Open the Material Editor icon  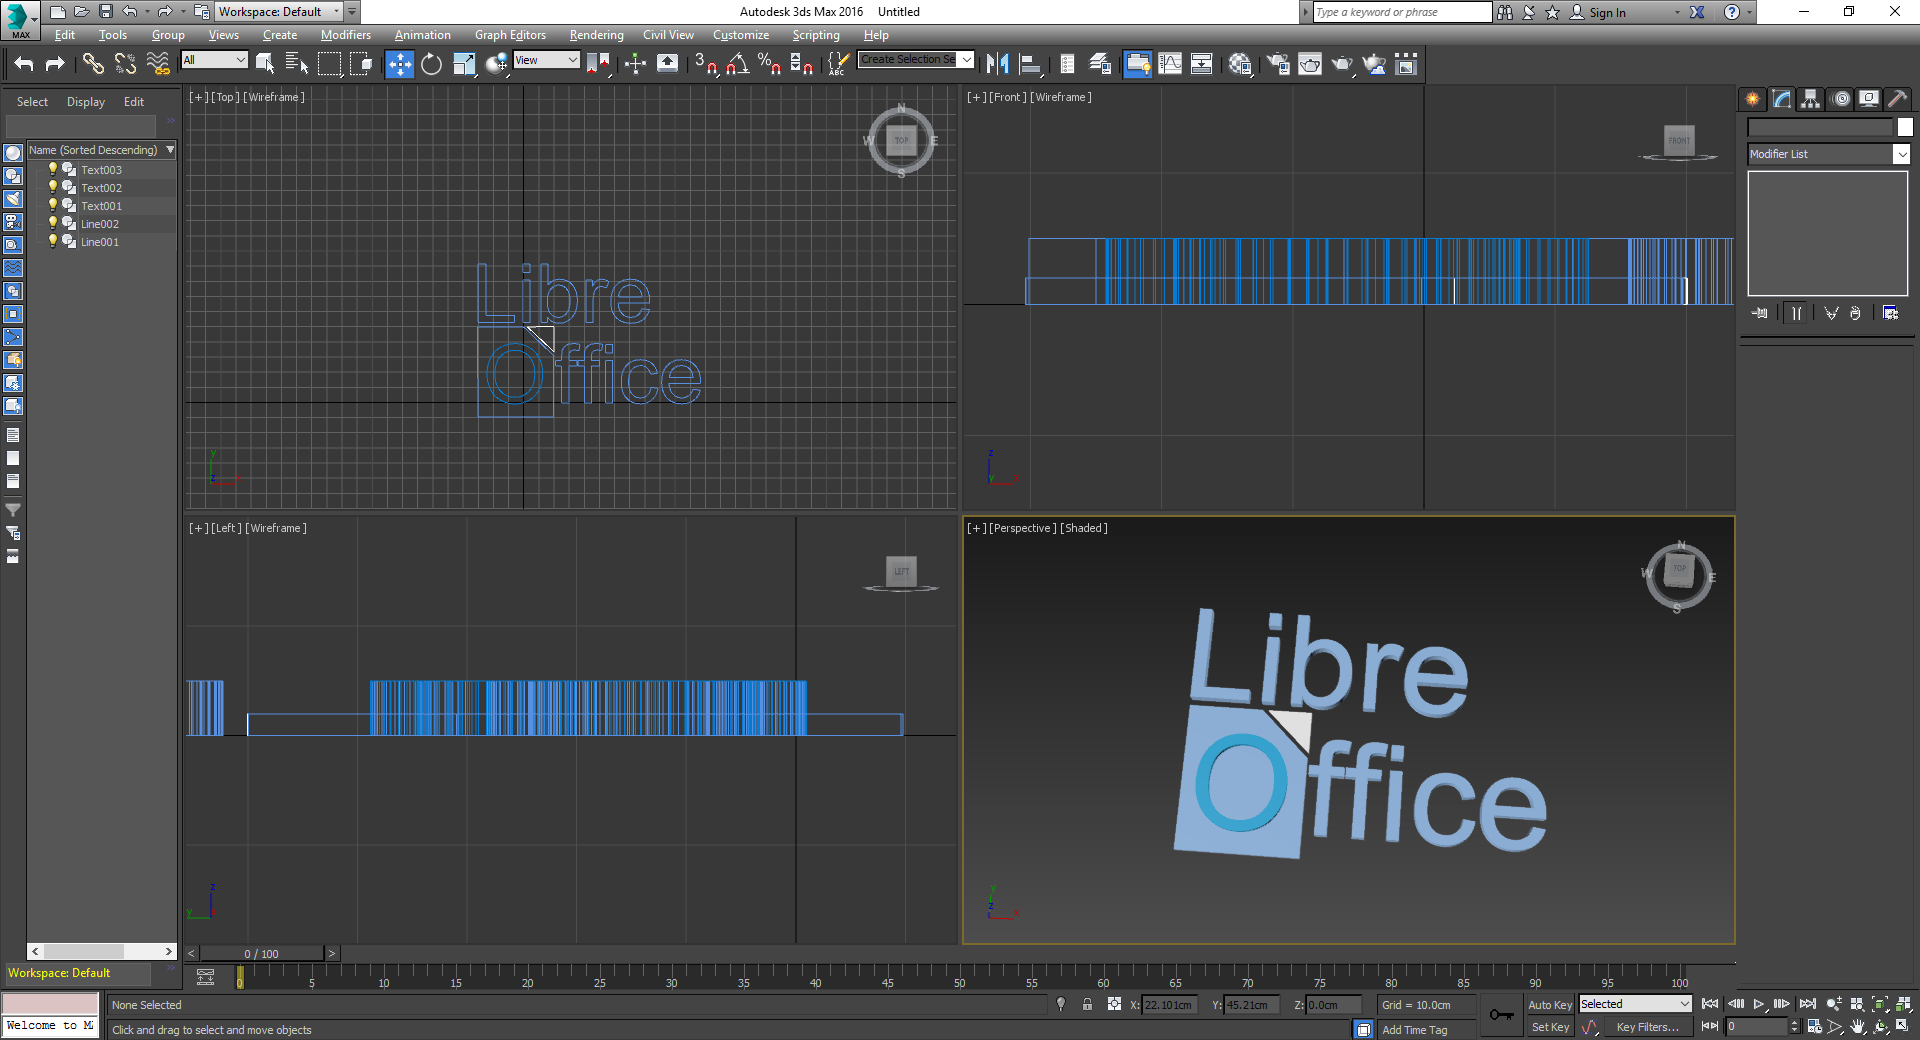point(1240,65)
